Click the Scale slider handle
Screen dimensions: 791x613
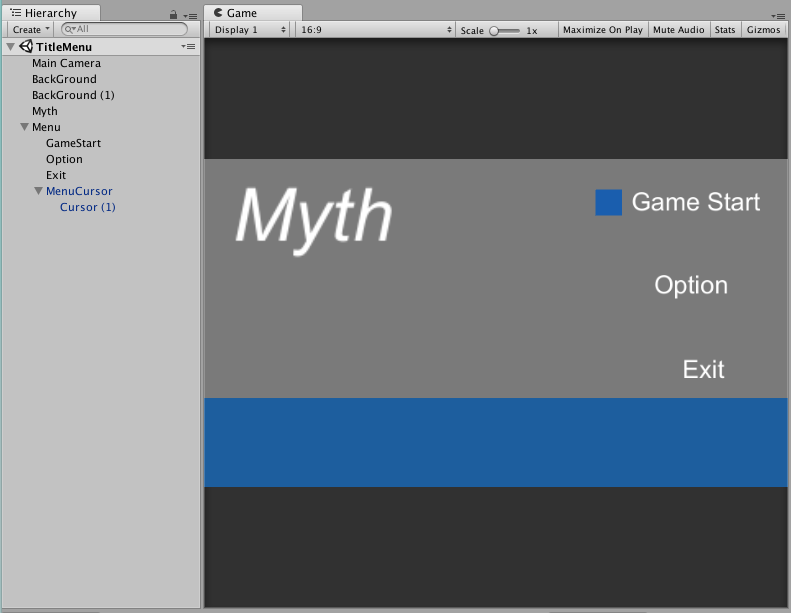pyautogui.click(x=494, y=31)
